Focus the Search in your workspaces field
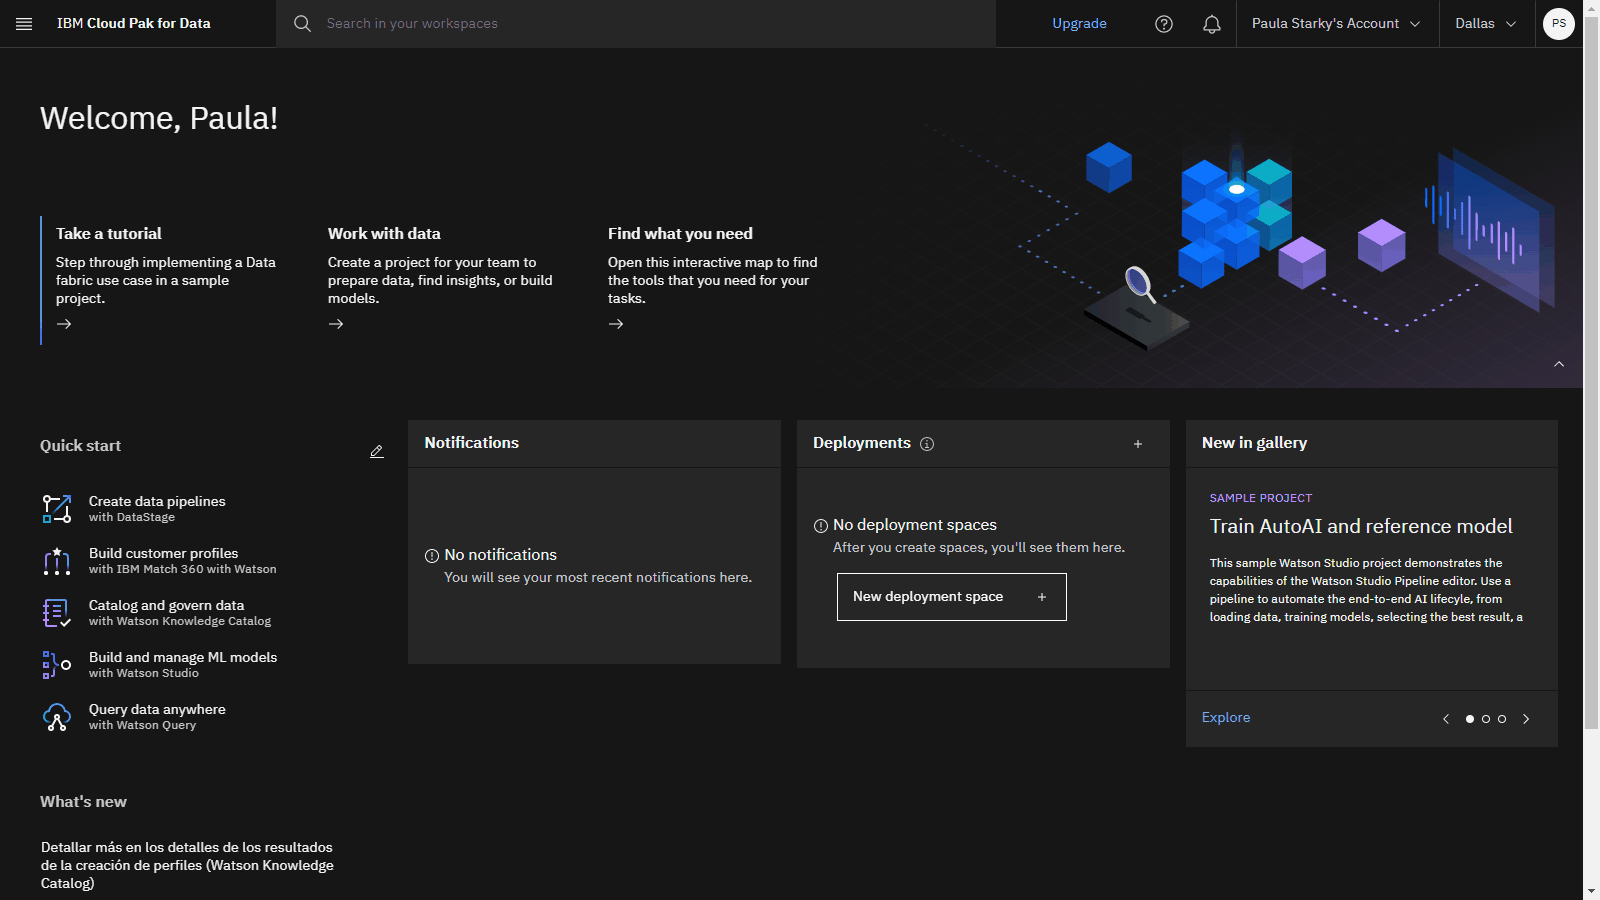Image resolution: width=1600 pixels, height=900 pixels. coord(636,24)
